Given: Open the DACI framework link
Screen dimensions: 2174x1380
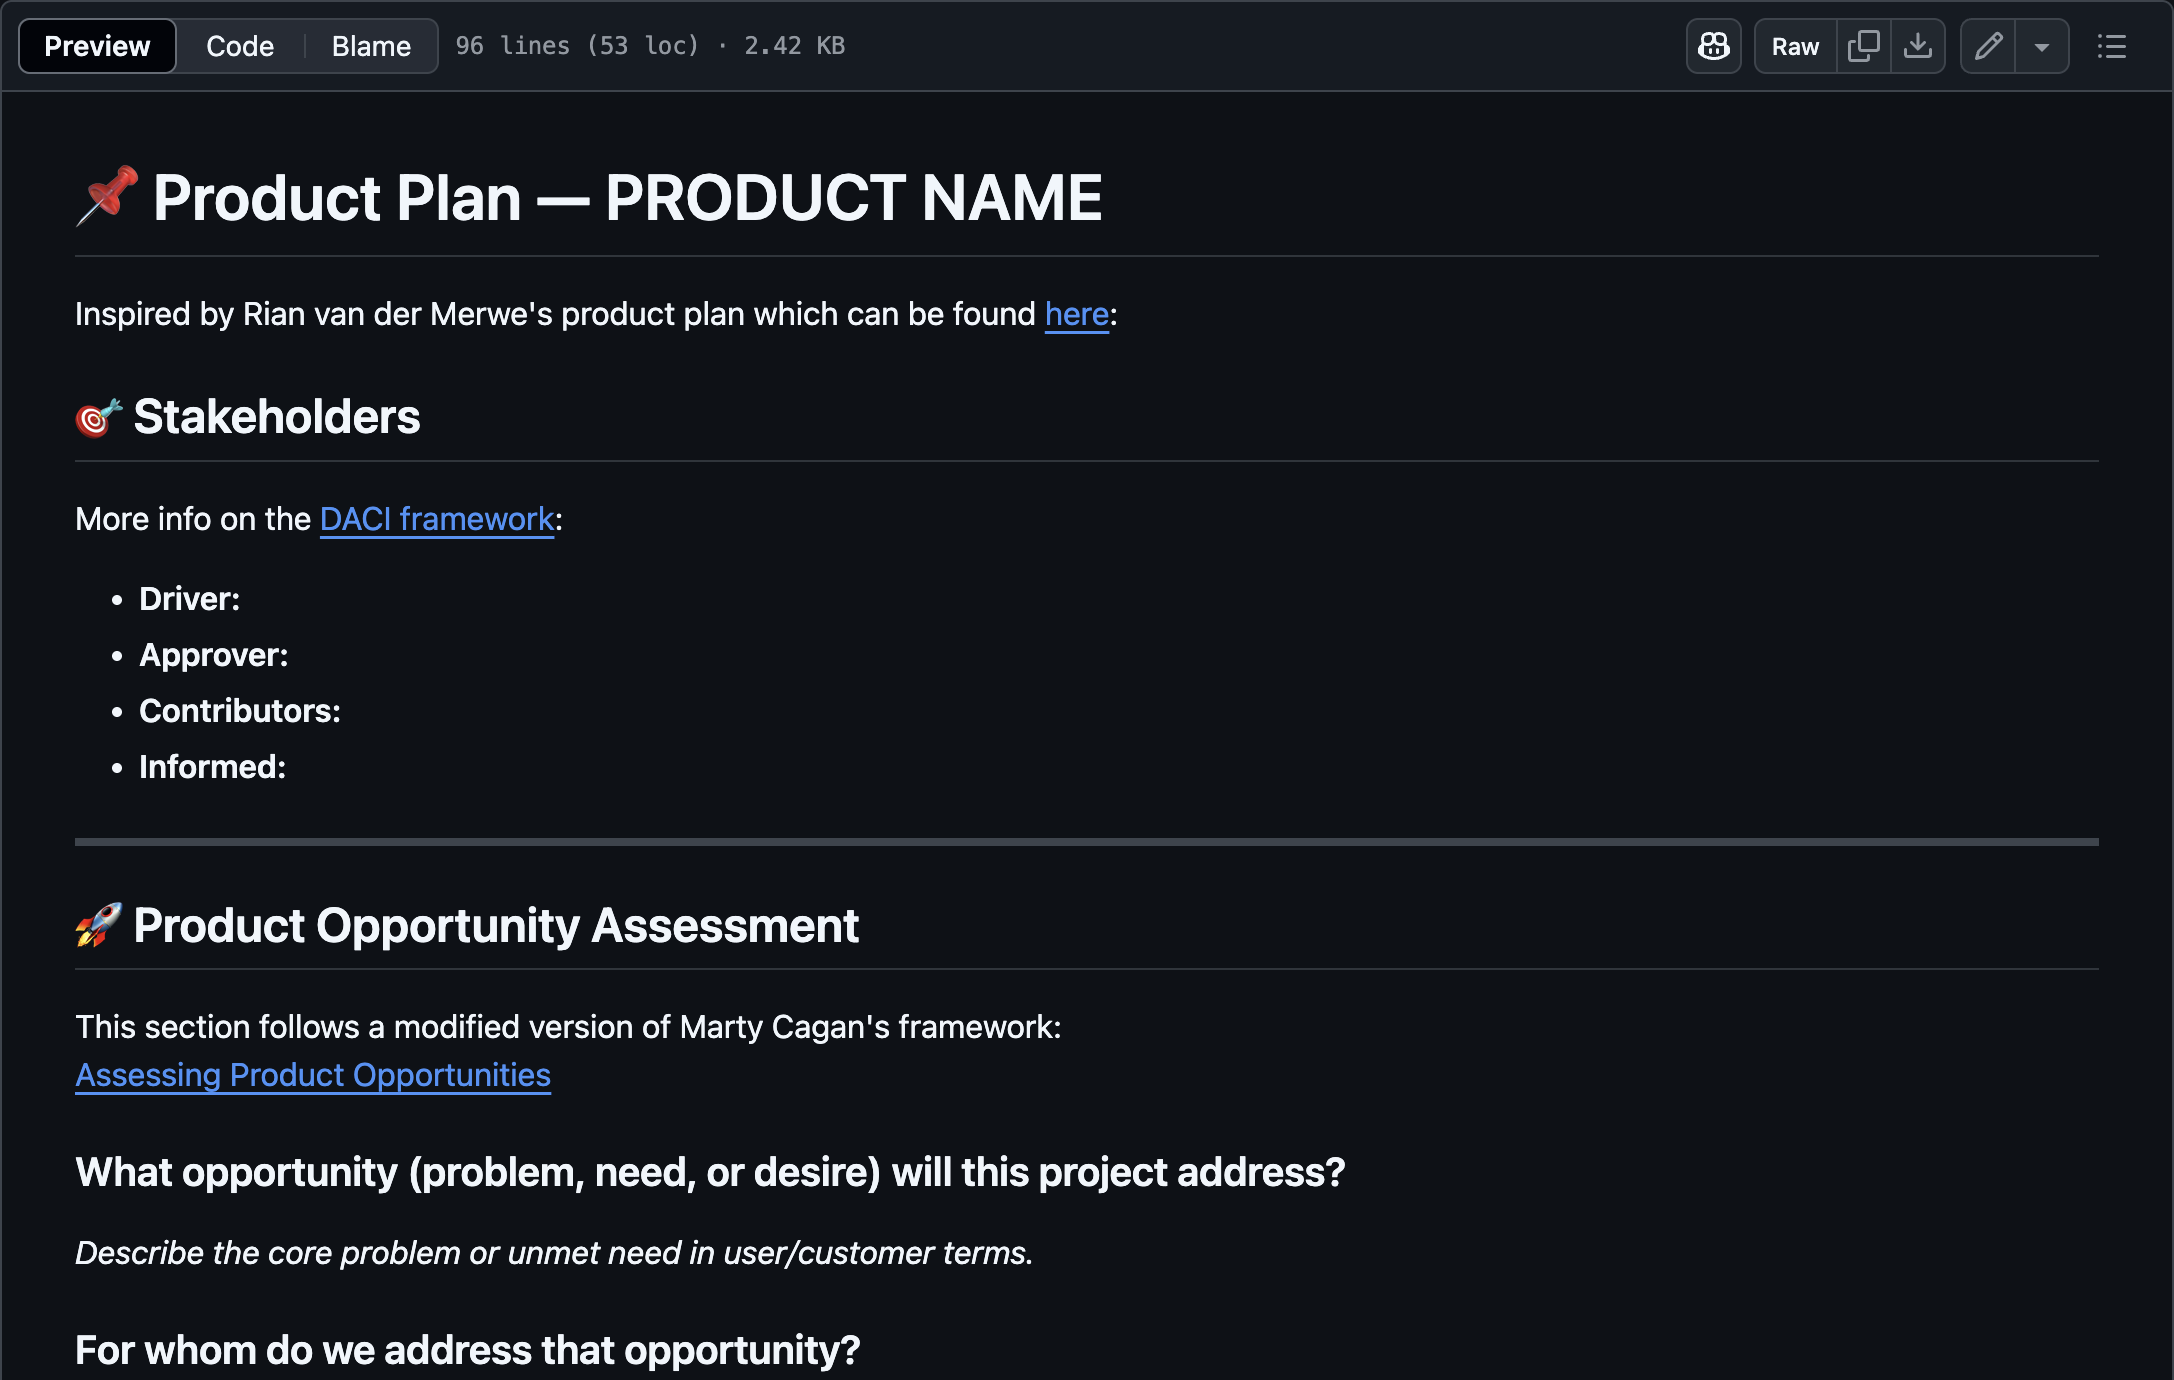Looking at the screenshot, I should (x=437, y=519).
